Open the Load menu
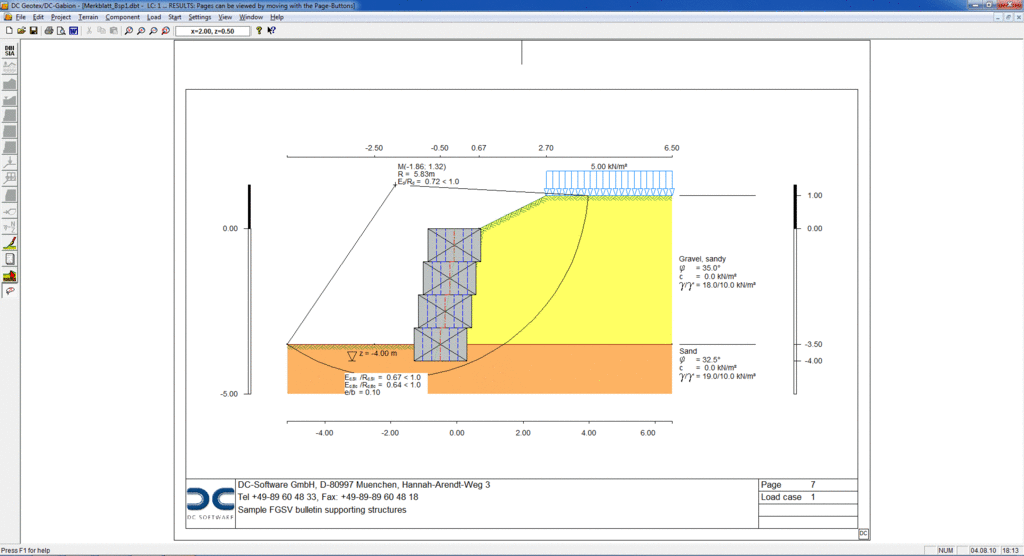 click(153, 17)
